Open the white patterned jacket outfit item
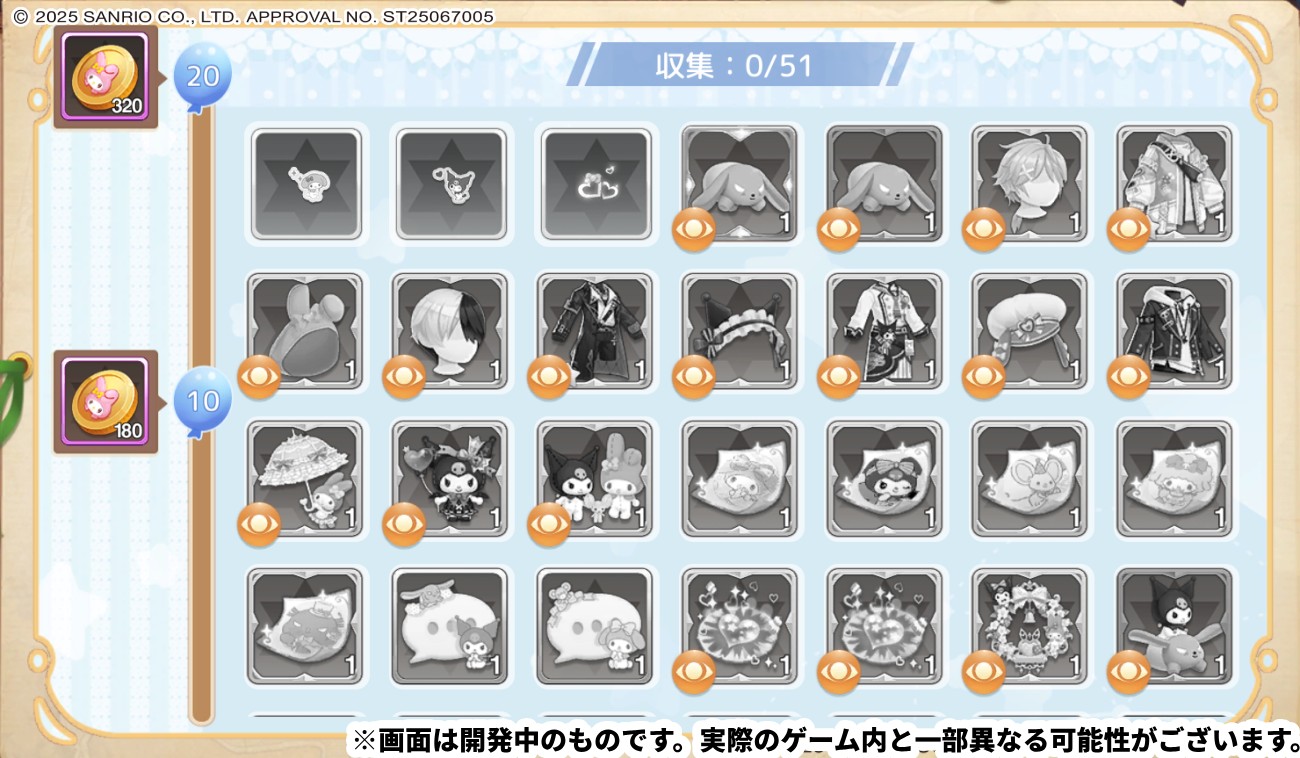Viewport: 1300px width, 758px height. (1176, 184)
